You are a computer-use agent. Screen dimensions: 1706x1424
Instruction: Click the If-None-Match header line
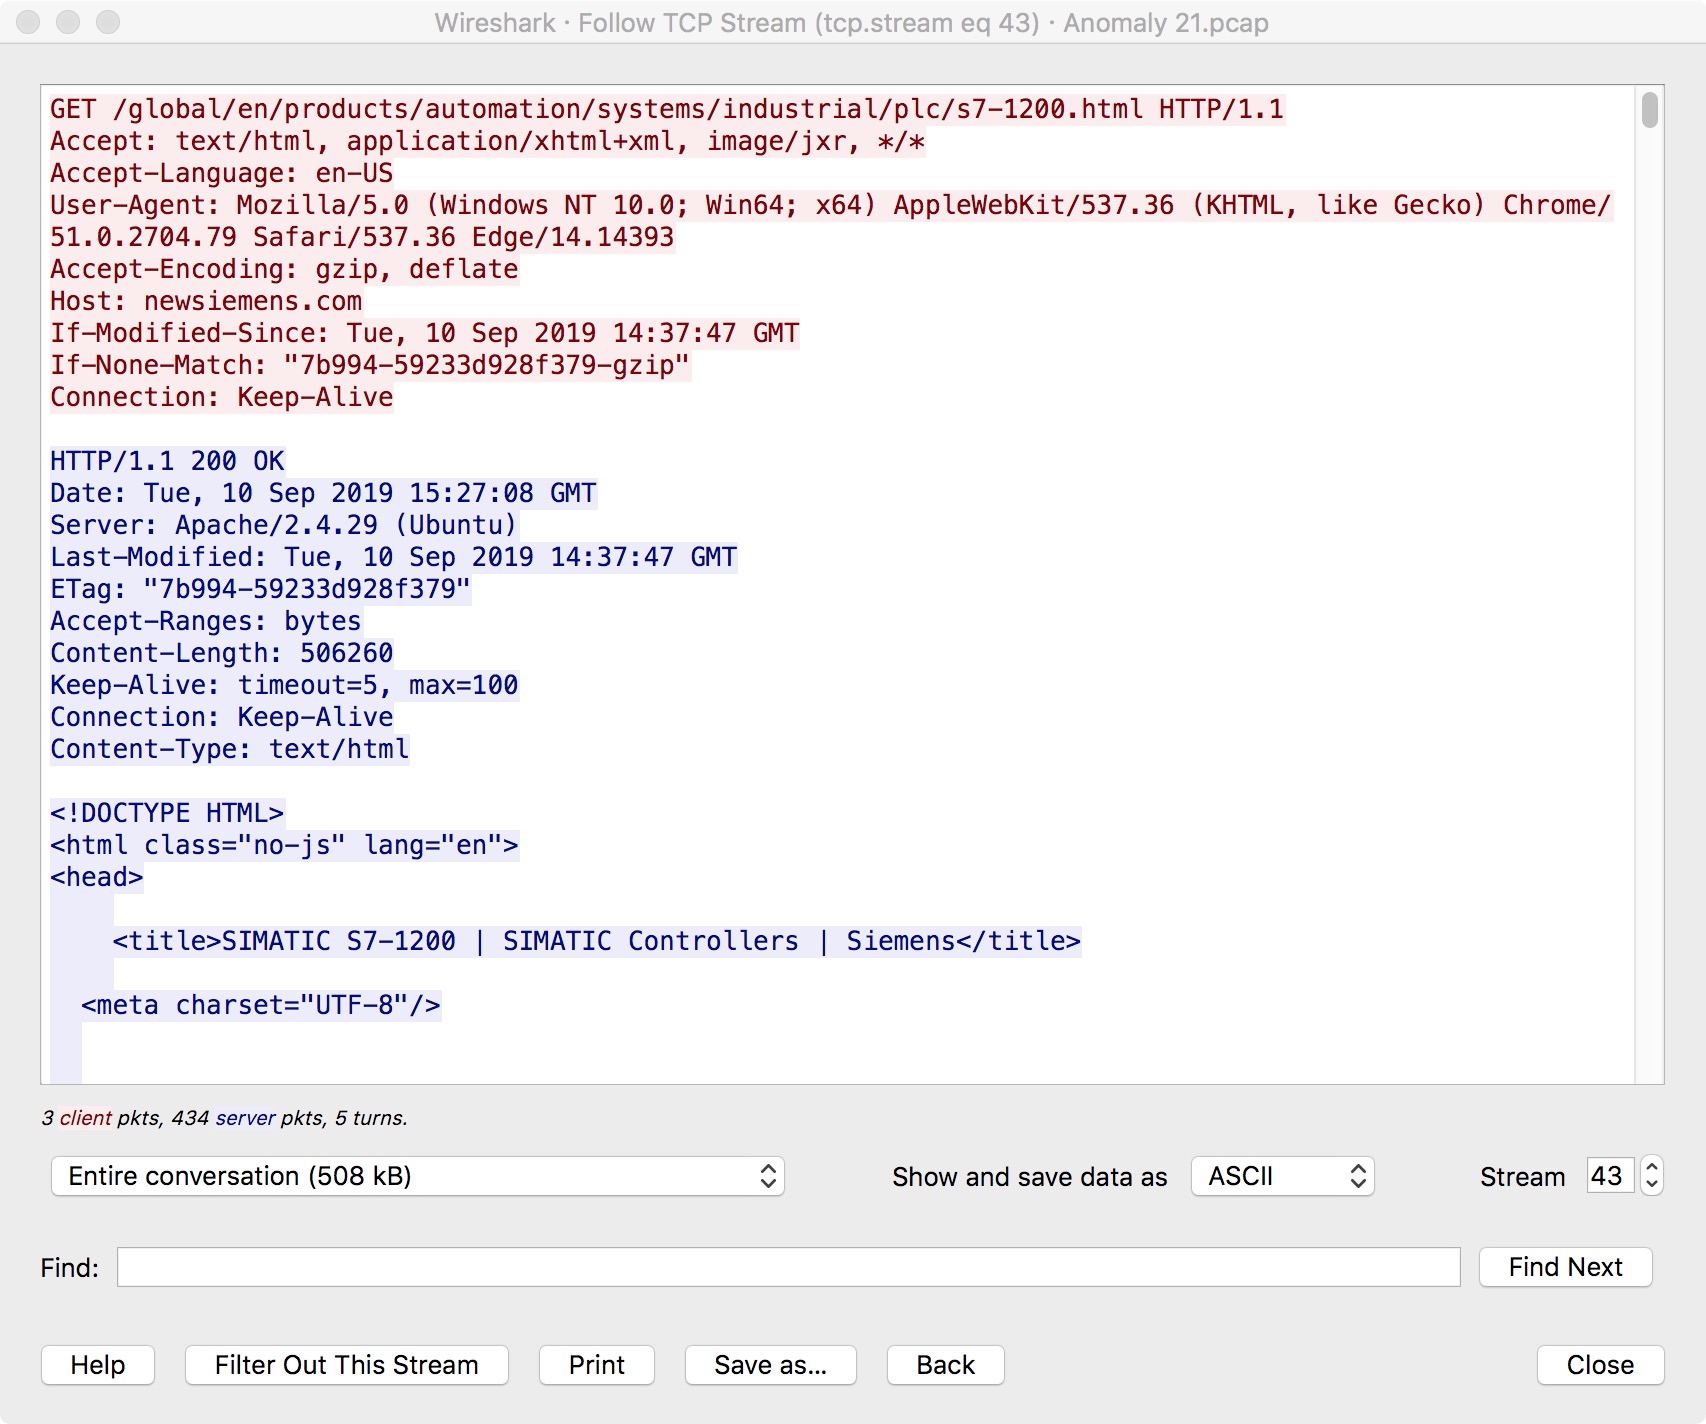pyautogui.click(x=370, y=365)
